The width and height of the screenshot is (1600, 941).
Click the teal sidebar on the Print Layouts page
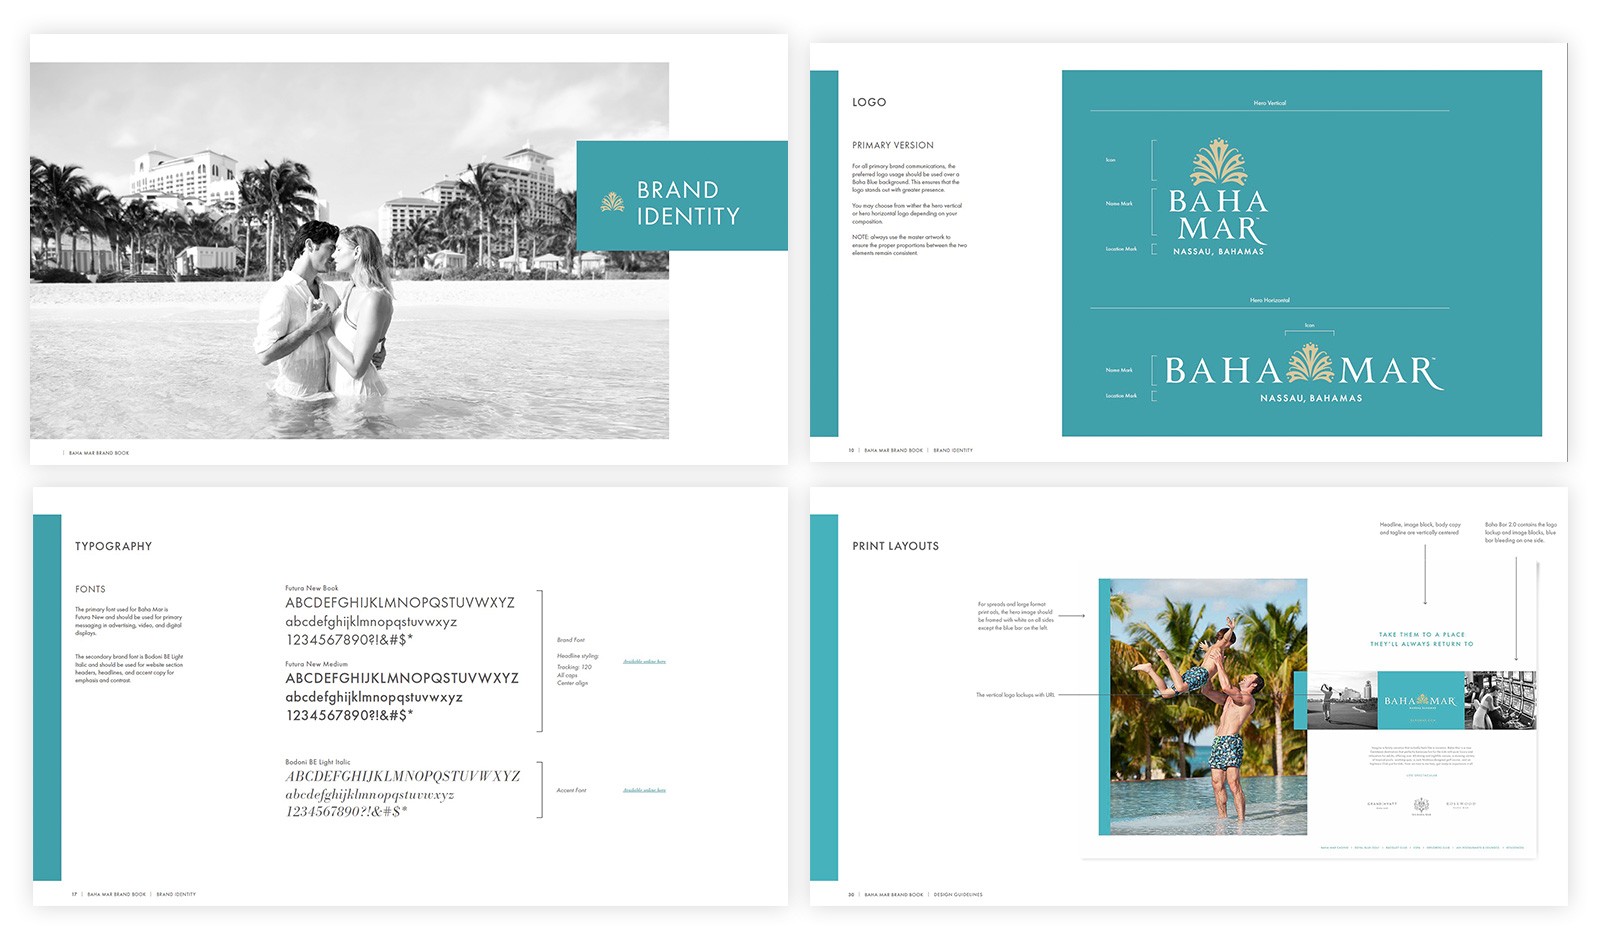pos(824,697)
